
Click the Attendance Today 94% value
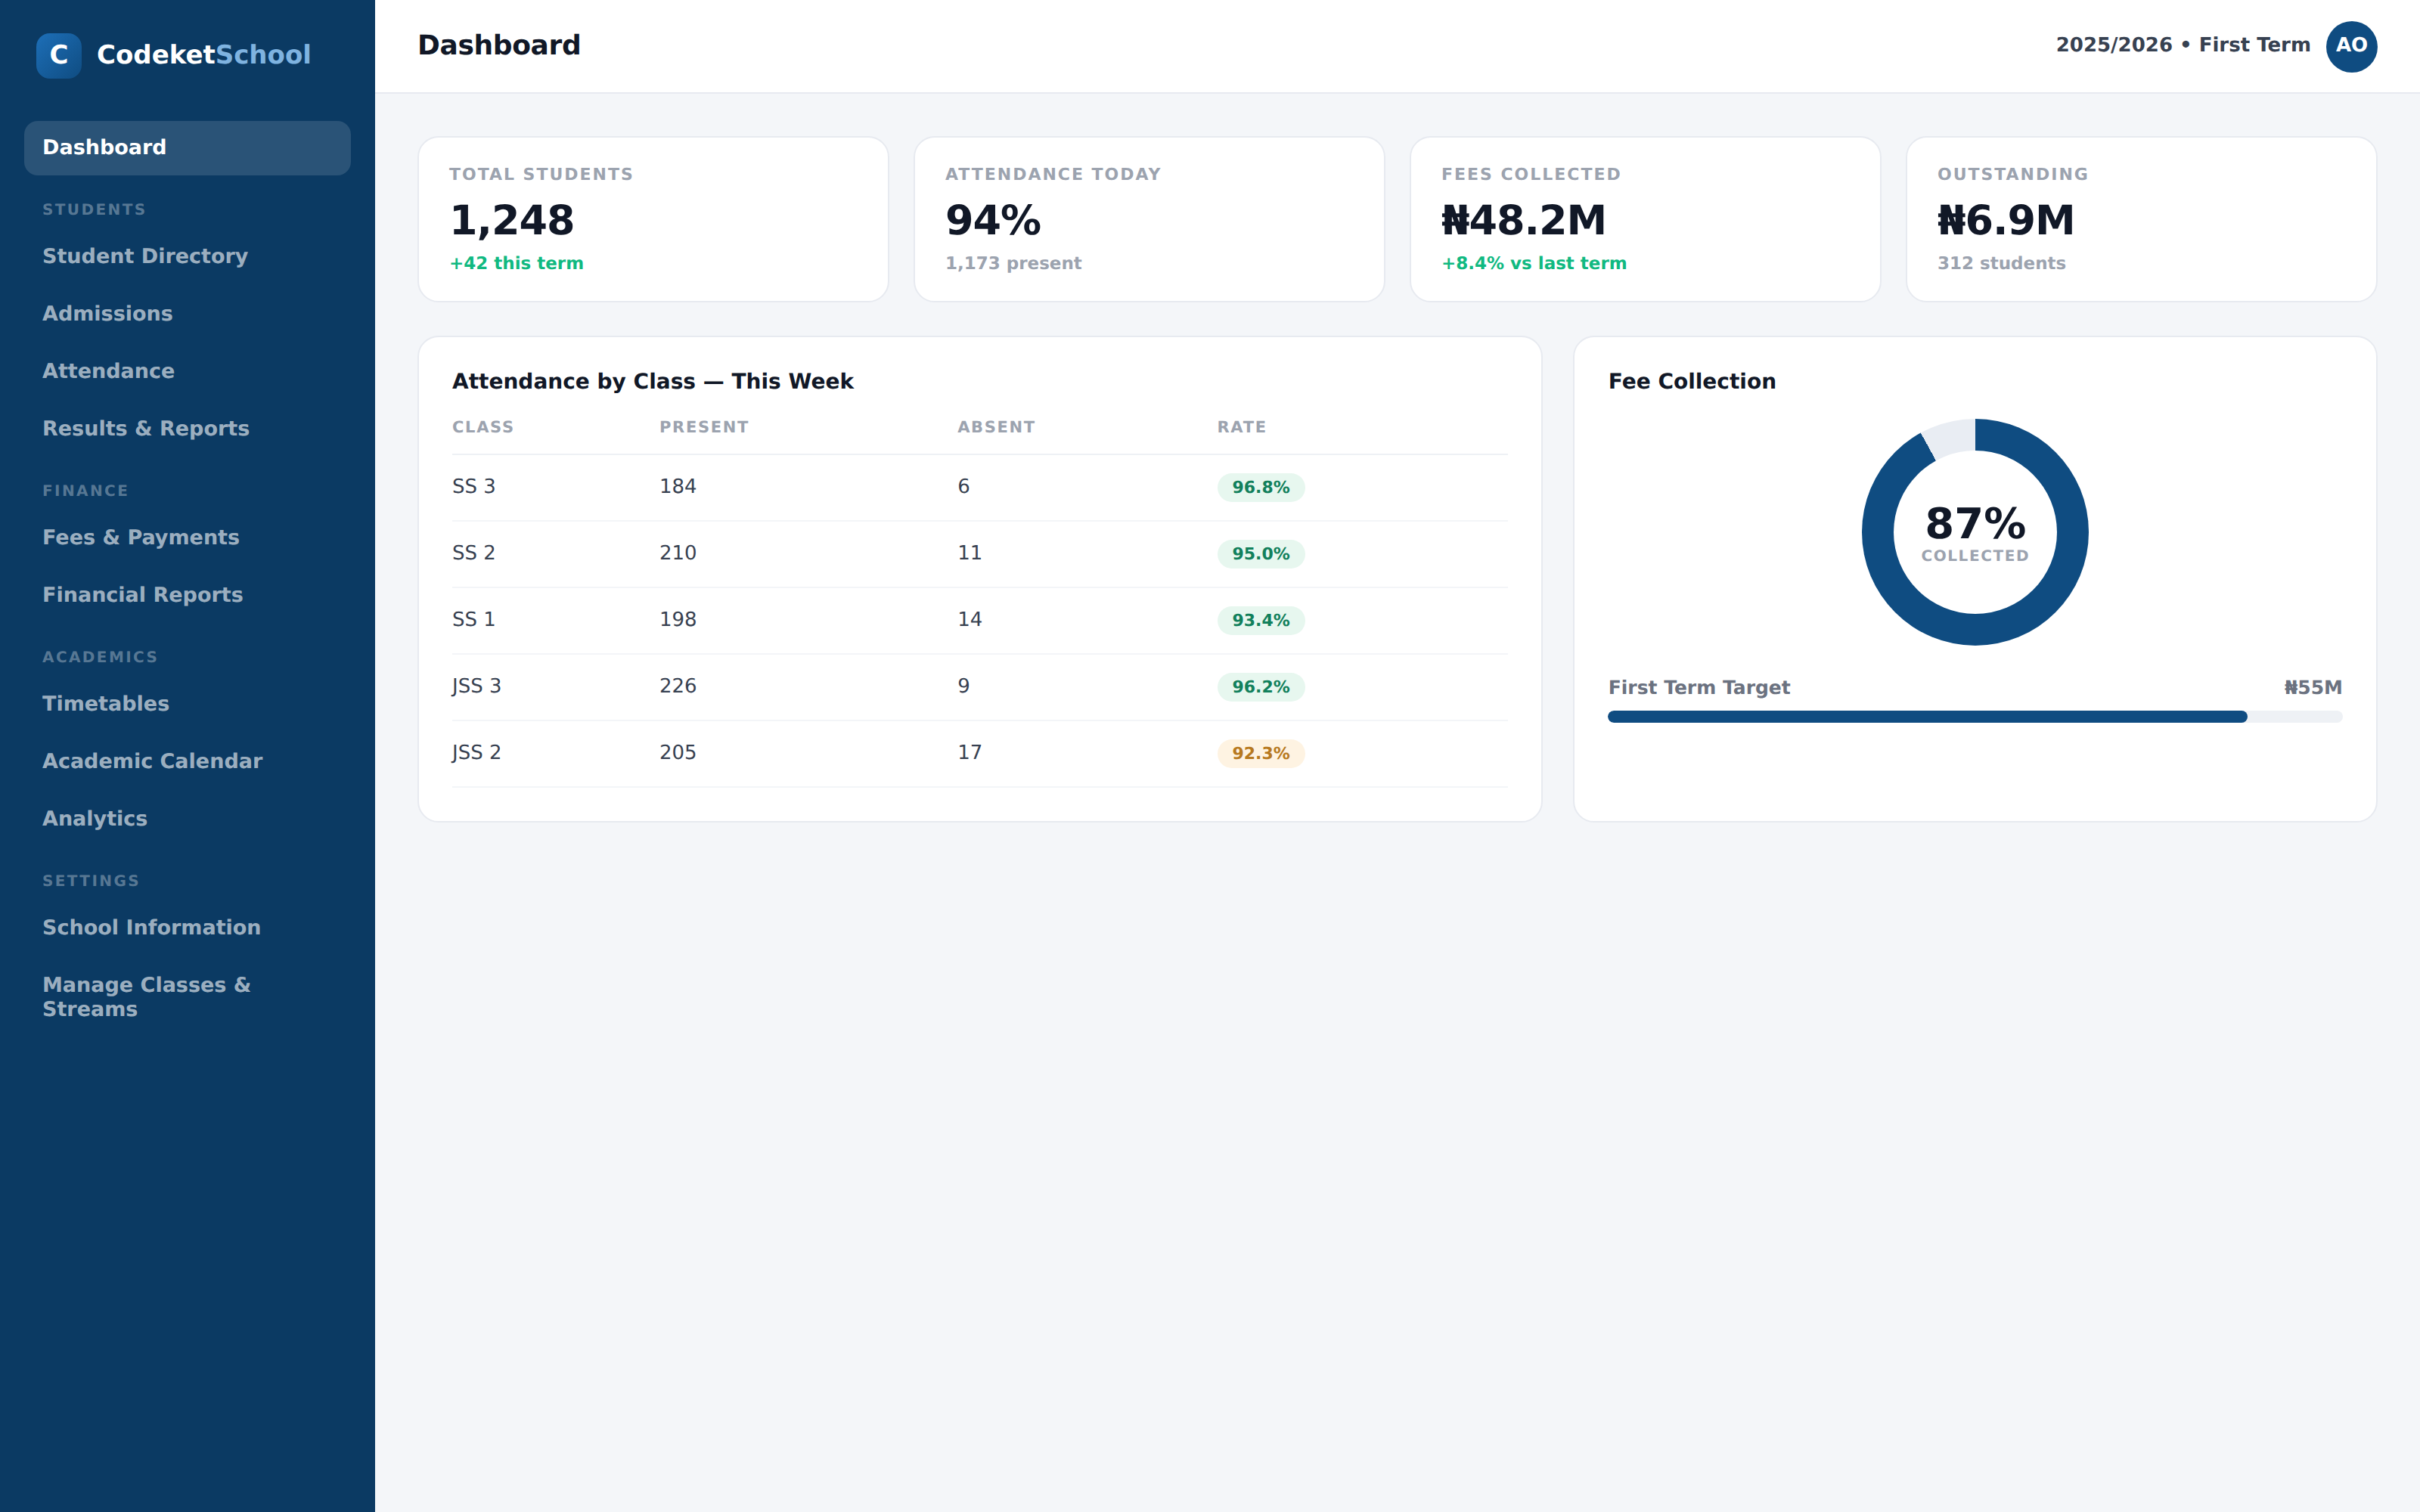[x=993, y=220]
